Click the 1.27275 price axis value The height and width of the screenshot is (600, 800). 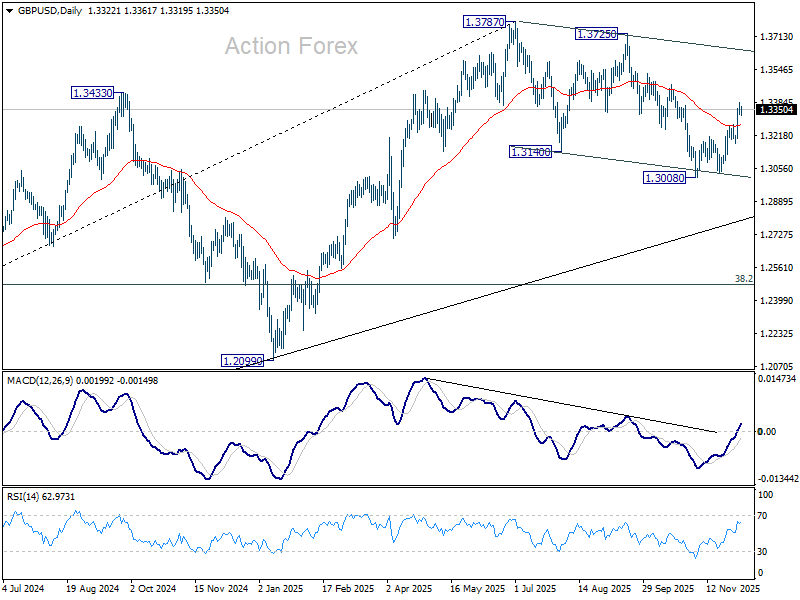coord(777,235)
